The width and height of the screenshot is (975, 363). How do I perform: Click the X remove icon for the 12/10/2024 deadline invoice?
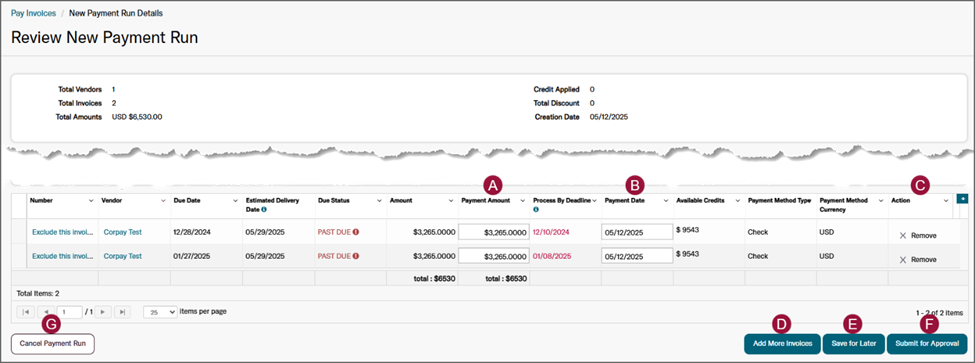(x=903, y=236)
